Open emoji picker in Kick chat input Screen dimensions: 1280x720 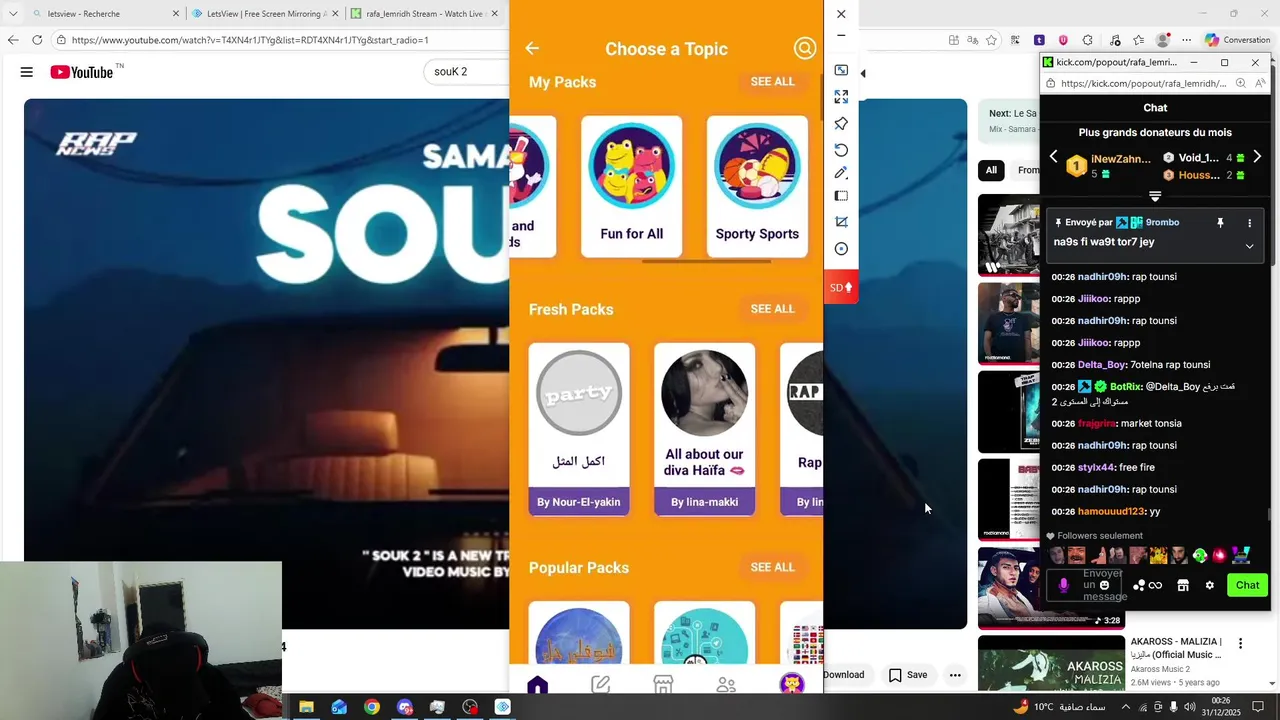pyautogui.click(x=1105, y=585)
